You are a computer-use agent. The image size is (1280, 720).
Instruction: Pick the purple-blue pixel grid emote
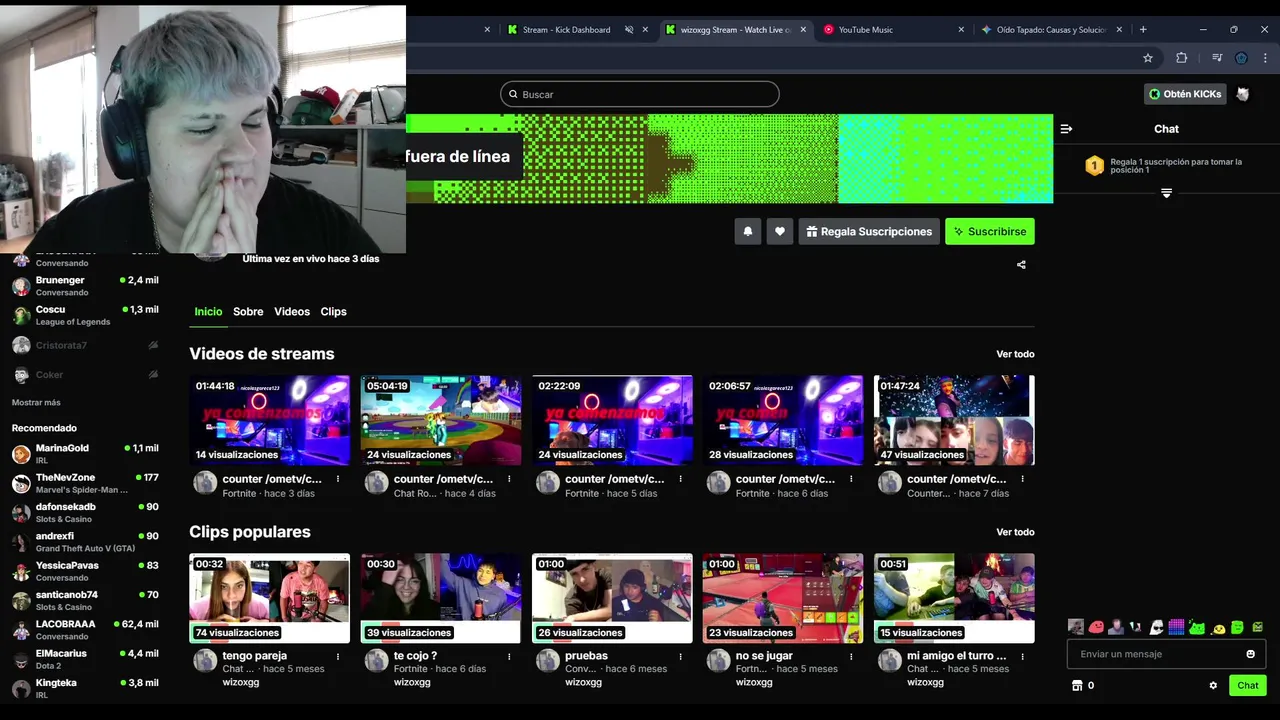1176,627
